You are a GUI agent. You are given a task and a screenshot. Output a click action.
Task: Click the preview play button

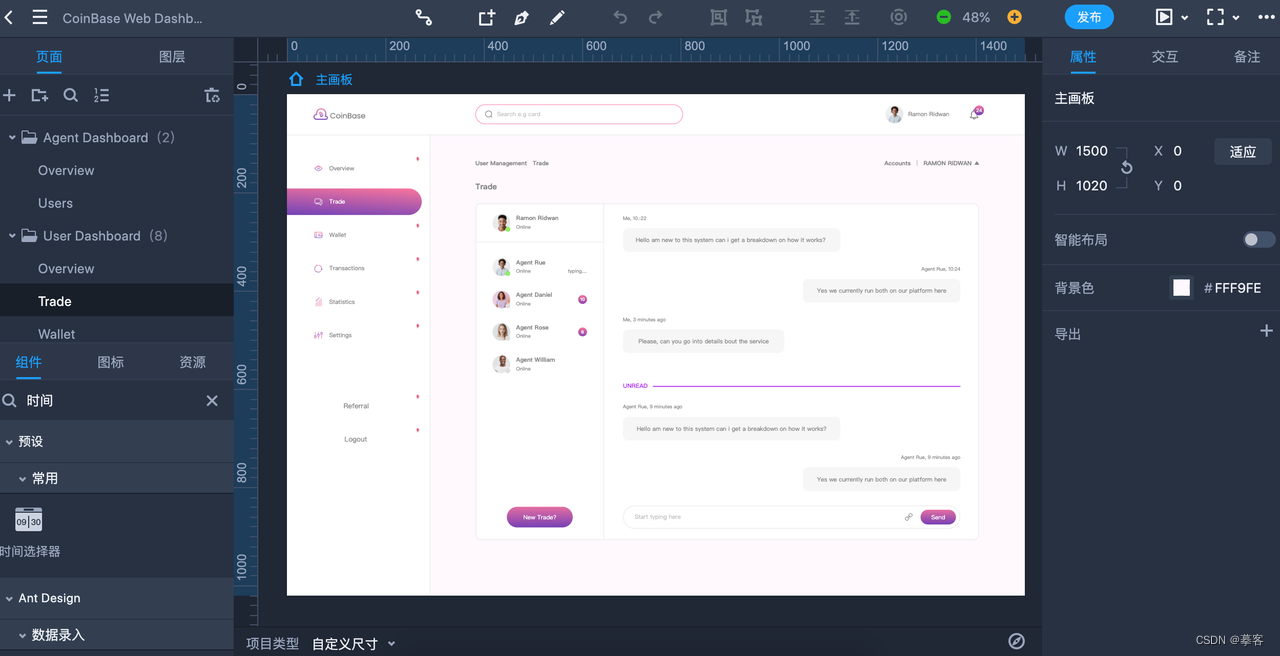pyautogui.click(x=1164, y=17)
